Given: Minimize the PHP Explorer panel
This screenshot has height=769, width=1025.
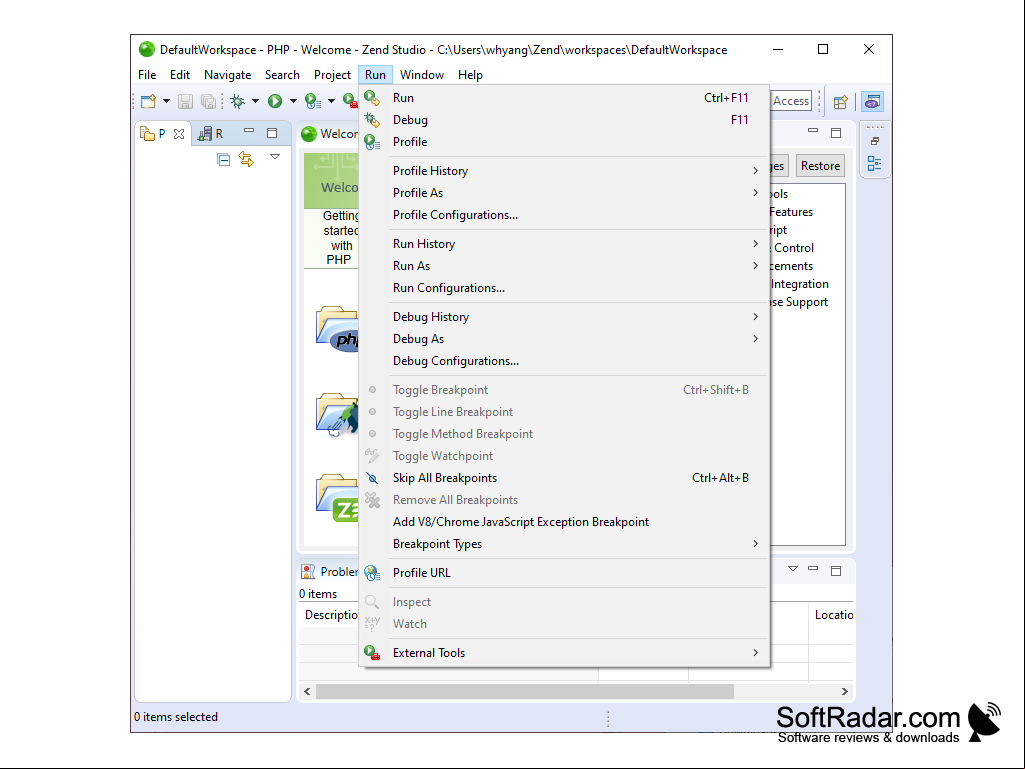Looking at the screenshot, I should 249,131.
